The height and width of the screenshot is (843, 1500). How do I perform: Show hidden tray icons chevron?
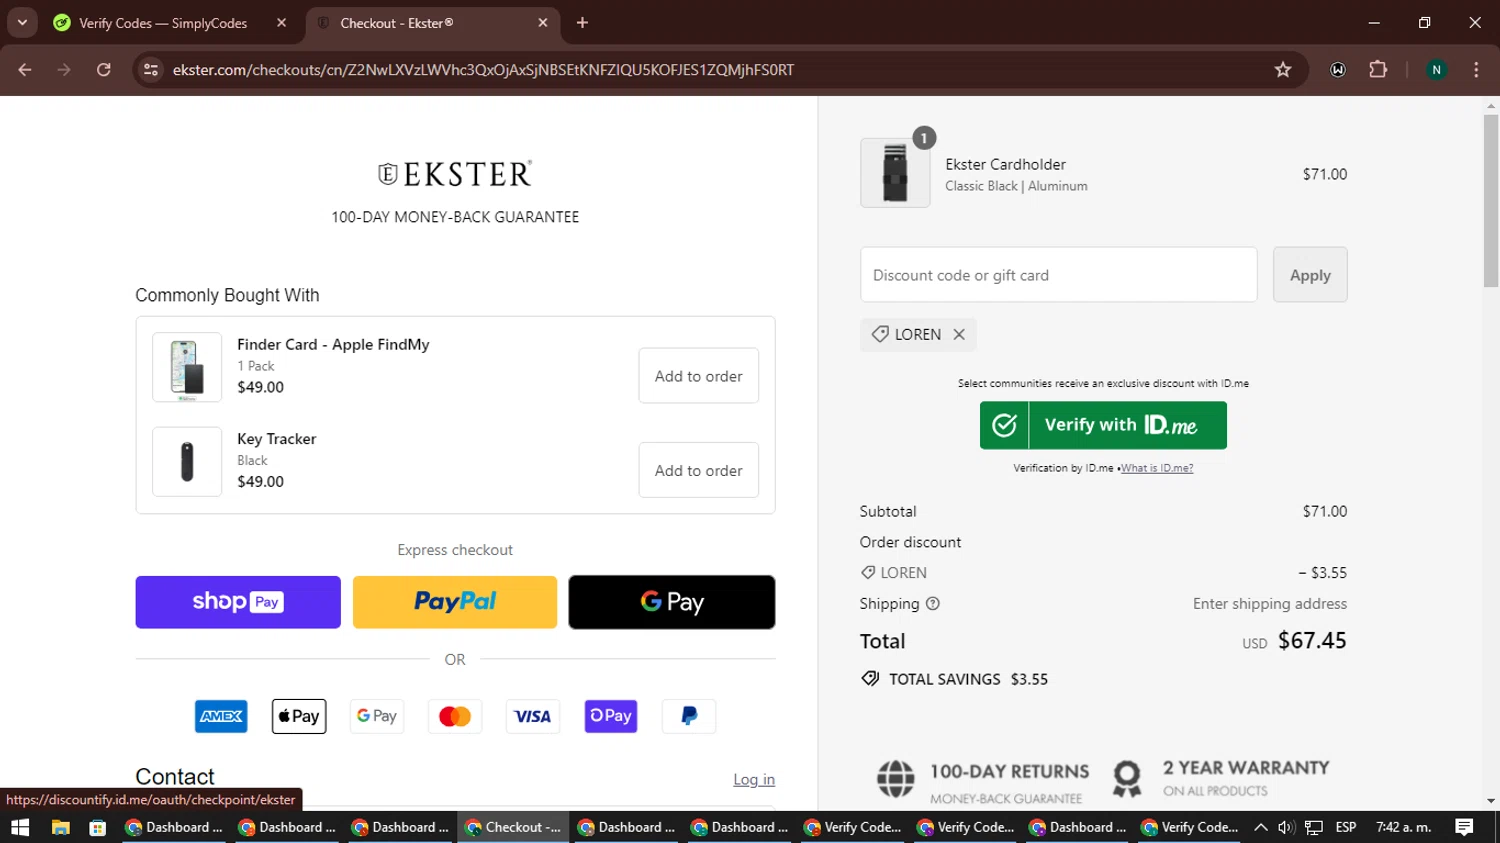click(1261, 827)
